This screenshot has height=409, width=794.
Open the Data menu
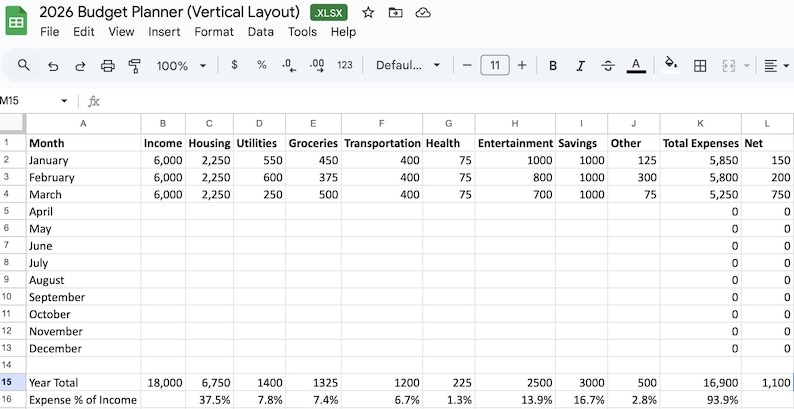[261, 32]
